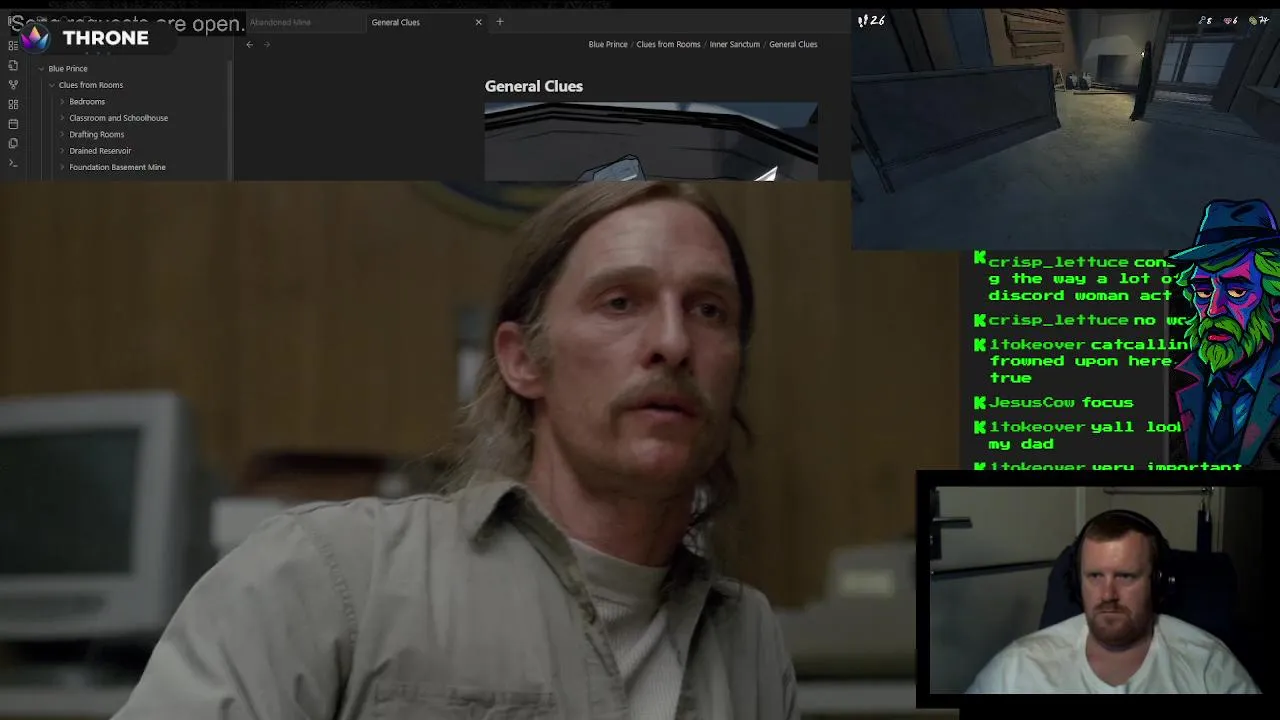This screenshot has height=720, width=1280.
Task: Open the command palette terminal icon
Action: 13,163
